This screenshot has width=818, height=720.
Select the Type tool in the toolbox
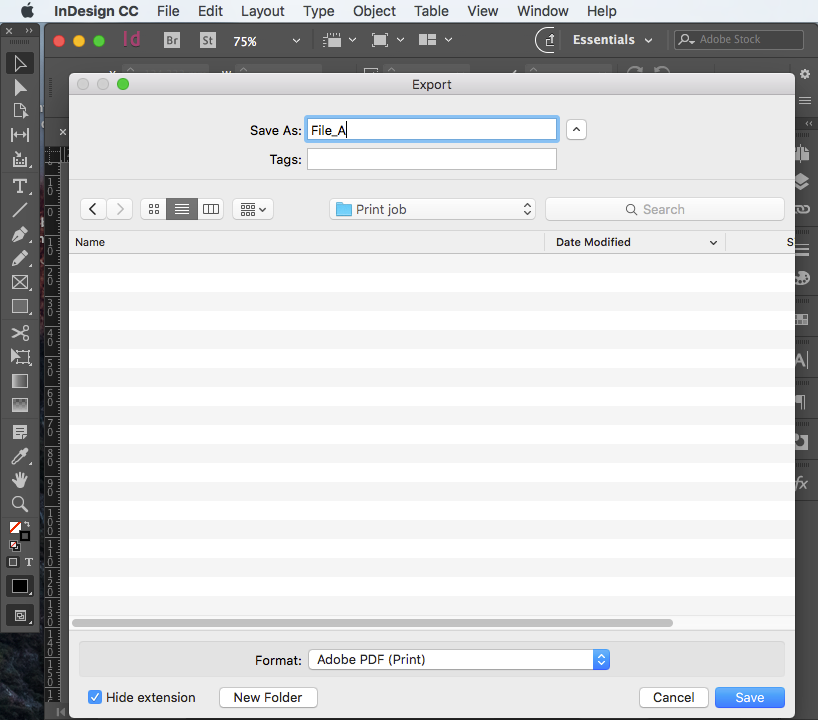(20, 186)
